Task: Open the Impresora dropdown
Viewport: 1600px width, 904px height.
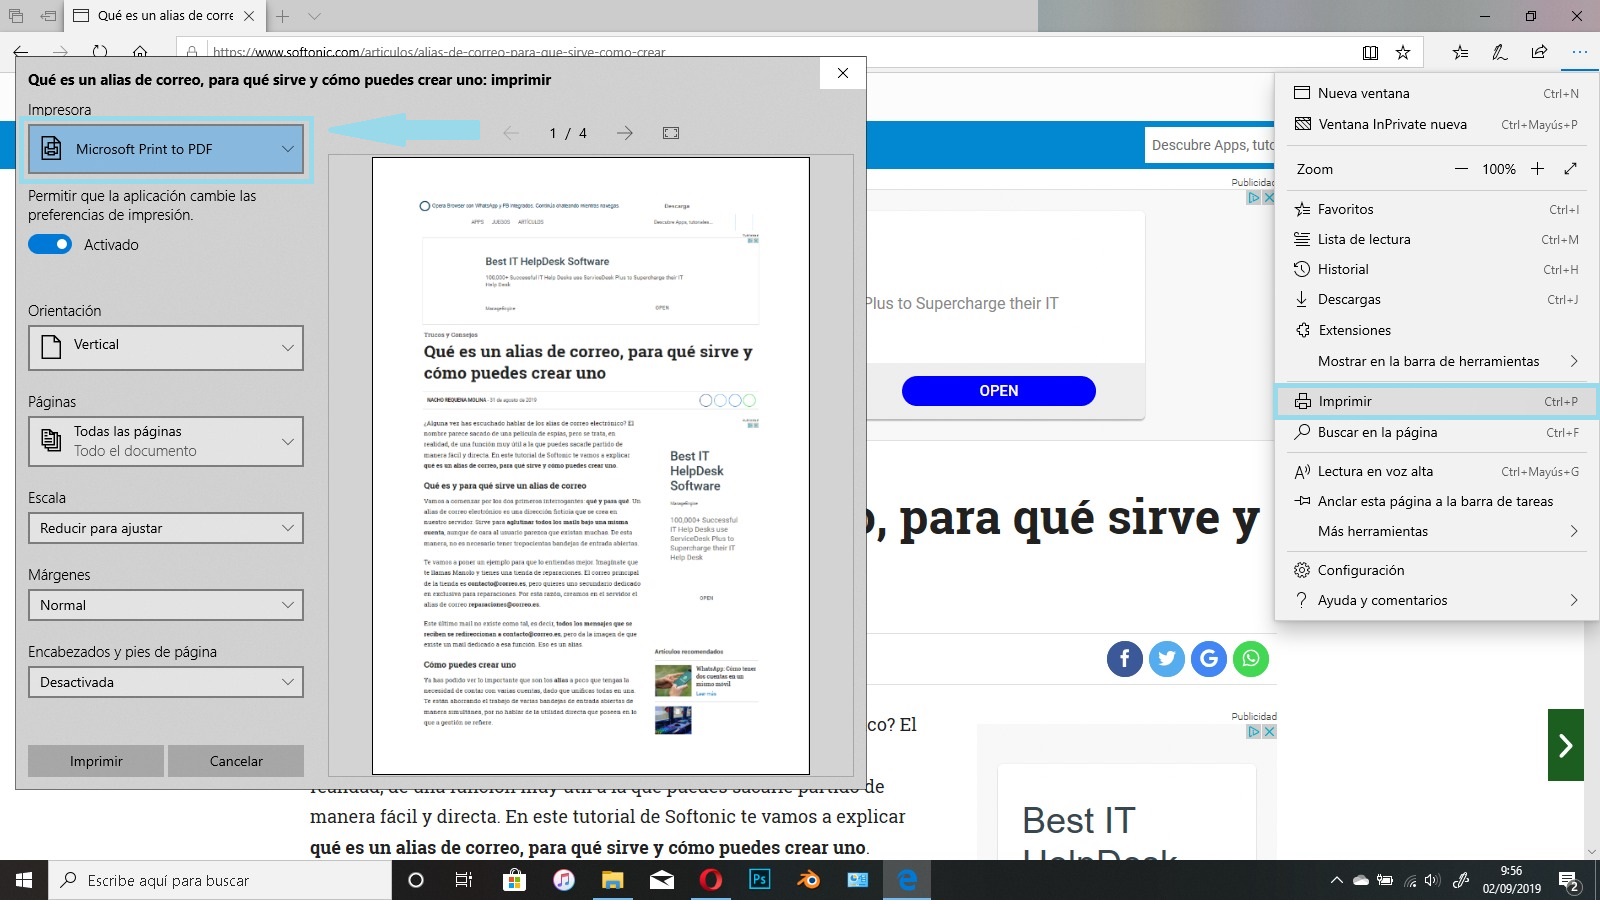Action: coord(166,149)
